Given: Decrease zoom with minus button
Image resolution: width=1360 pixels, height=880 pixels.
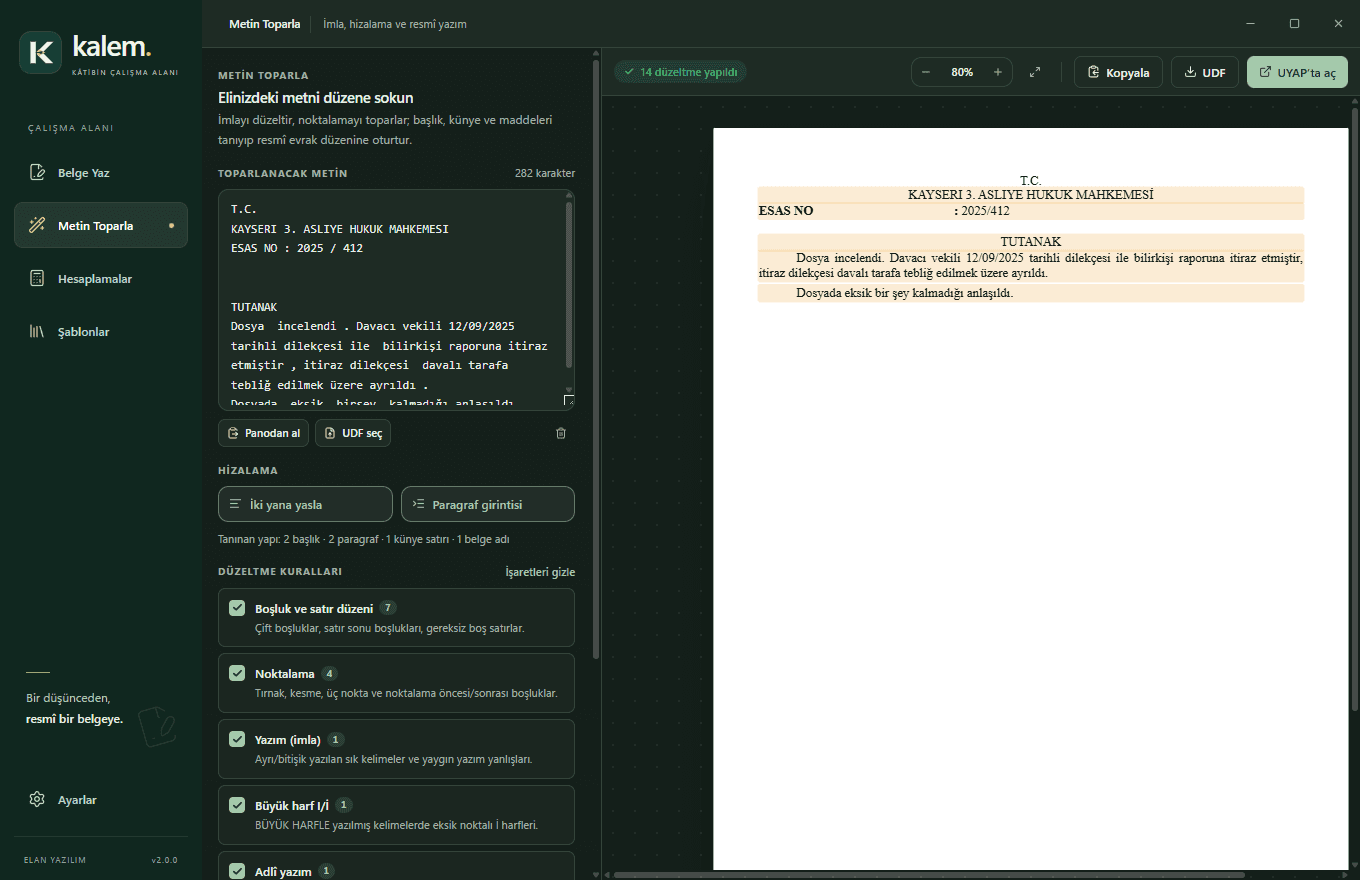Looking at the screenshot, I should click(x=926, y=72).
